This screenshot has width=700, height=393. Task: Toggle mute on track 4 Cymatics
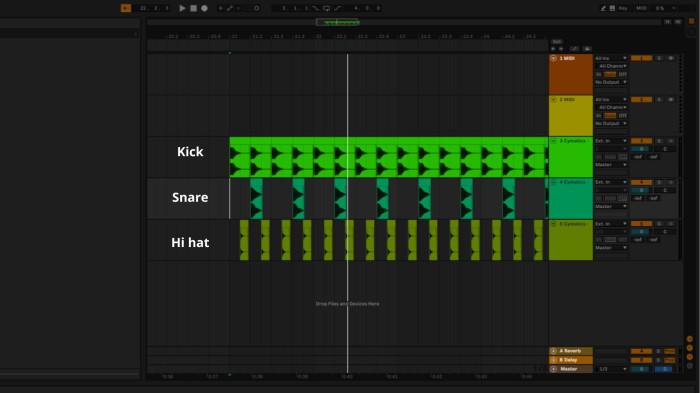tap(671, 182)
